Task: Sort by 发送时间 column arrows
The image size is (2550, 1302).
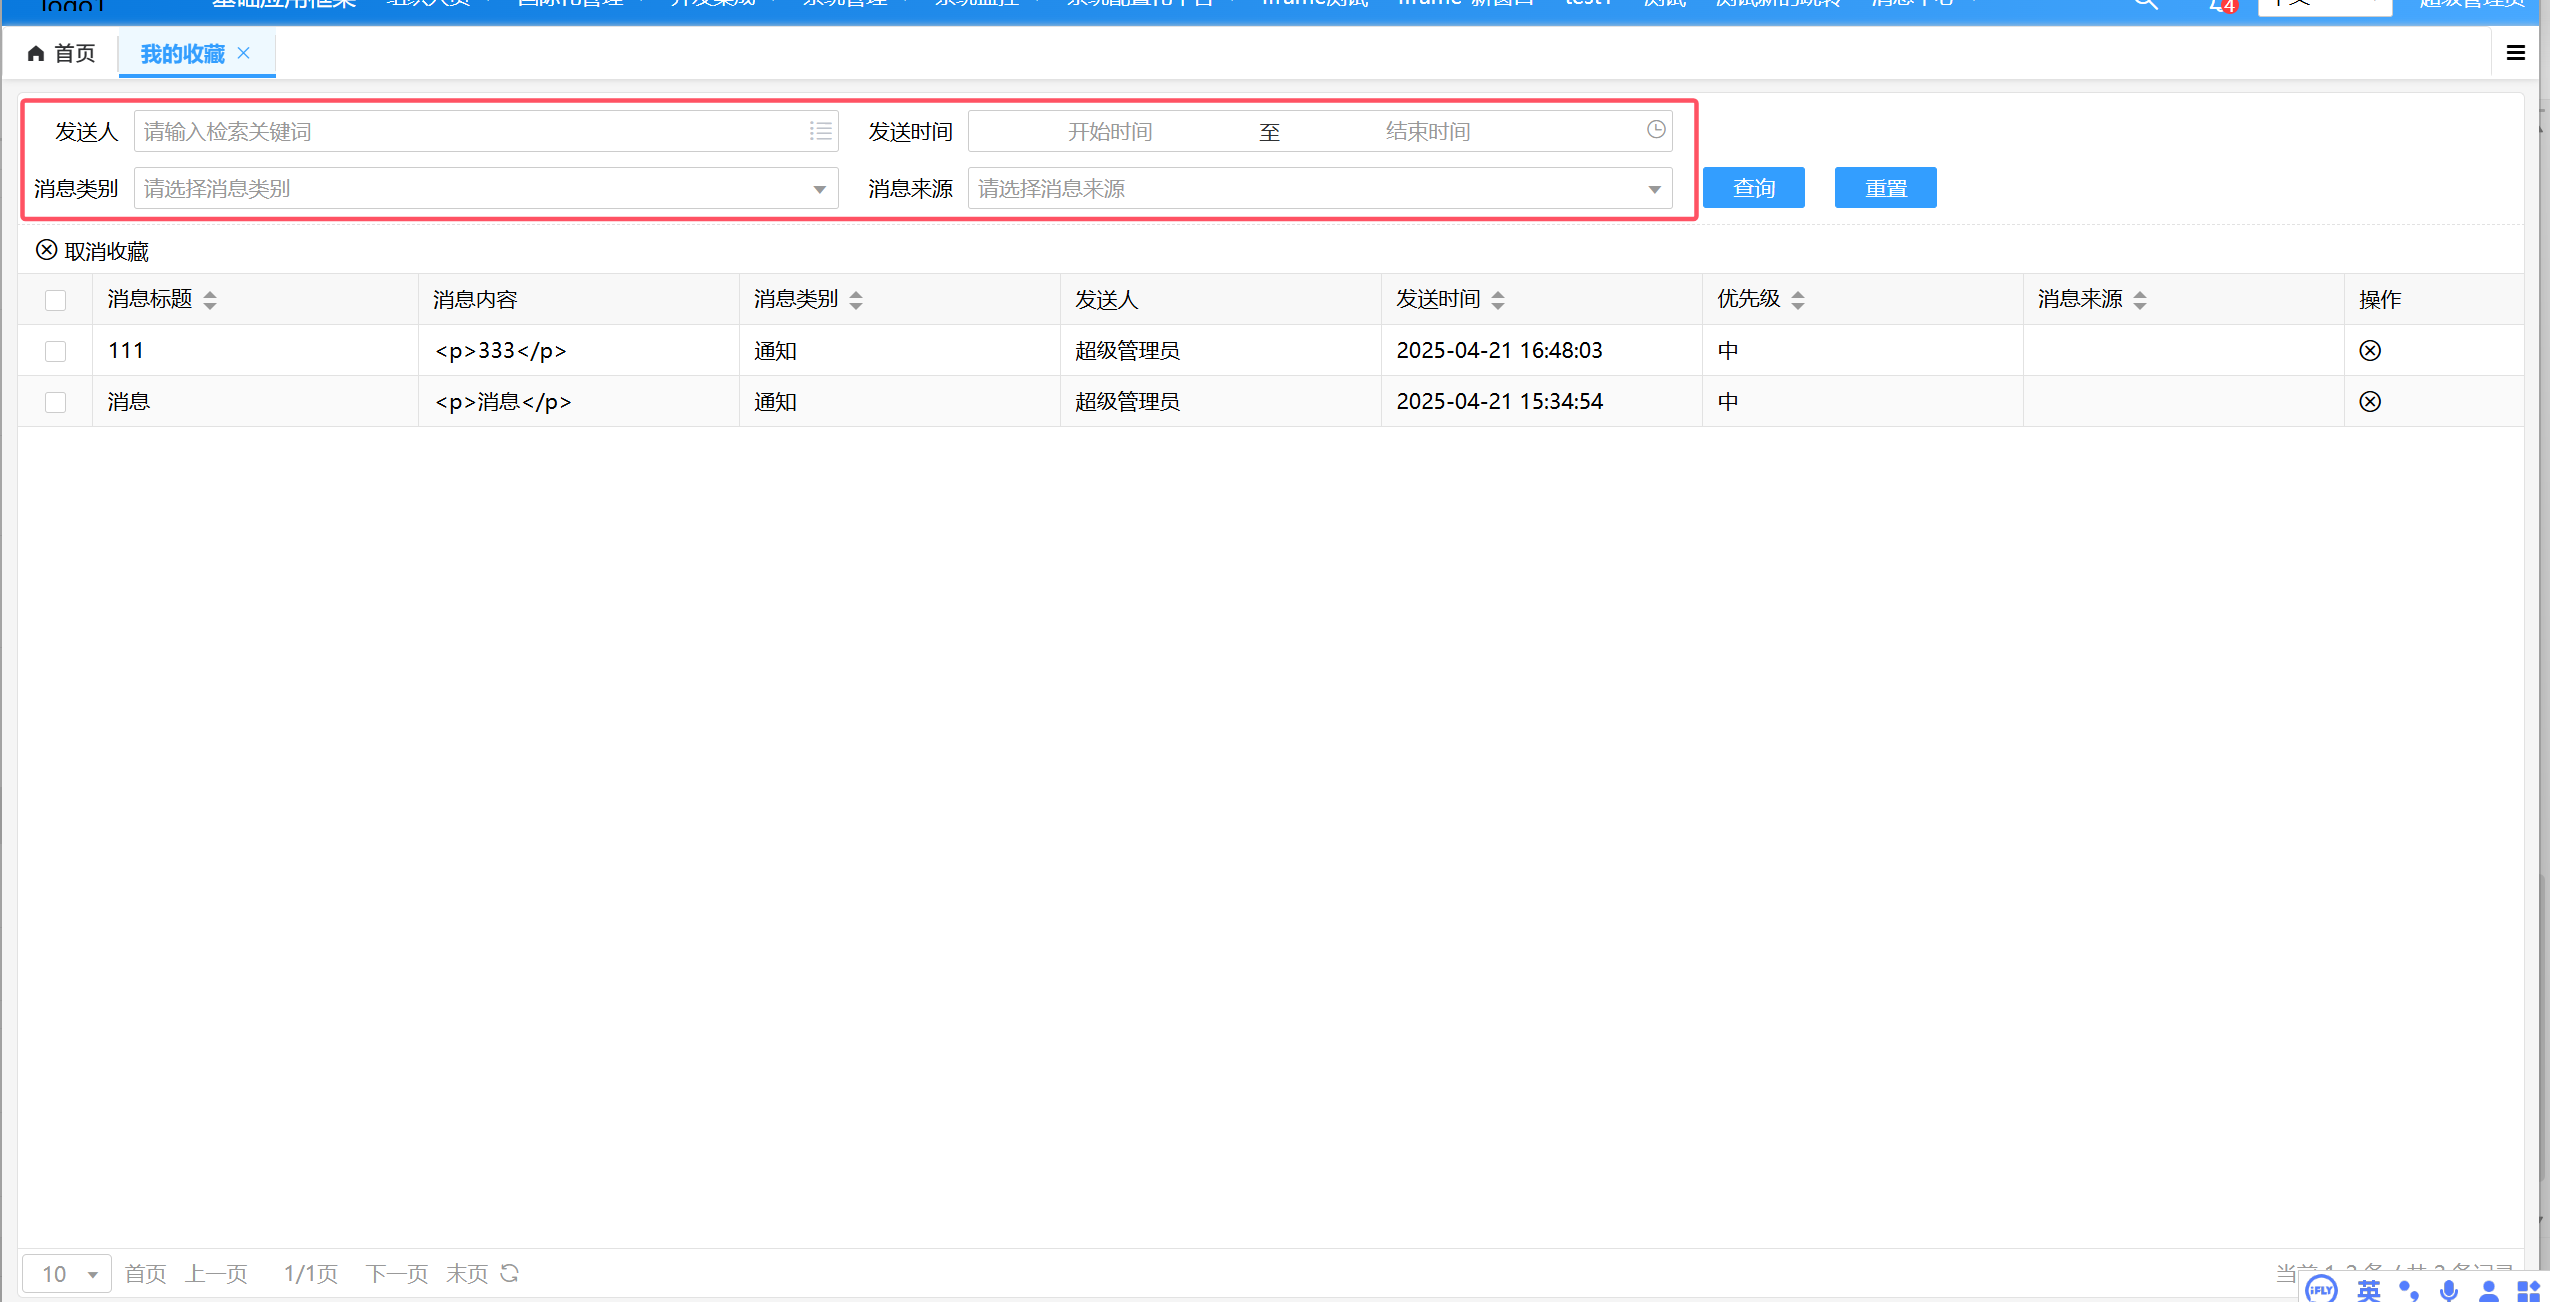Action: coord(1497,300)
